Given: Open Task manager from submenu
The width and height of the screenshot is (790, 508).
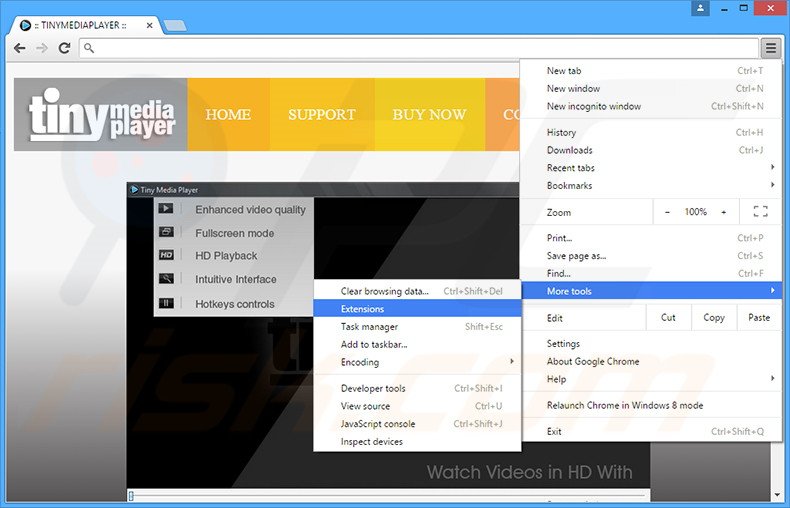Looking at the screenshot, I should (x=417, y=326).
